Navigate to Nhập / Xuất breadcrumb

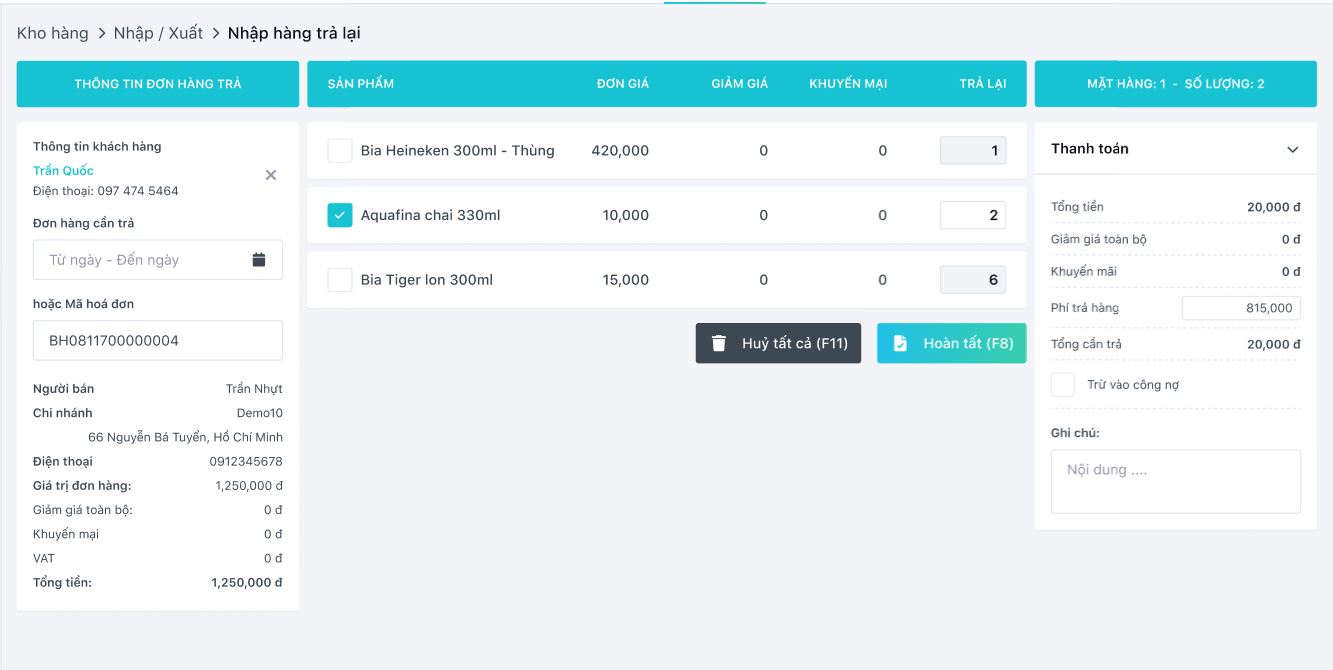158,33
